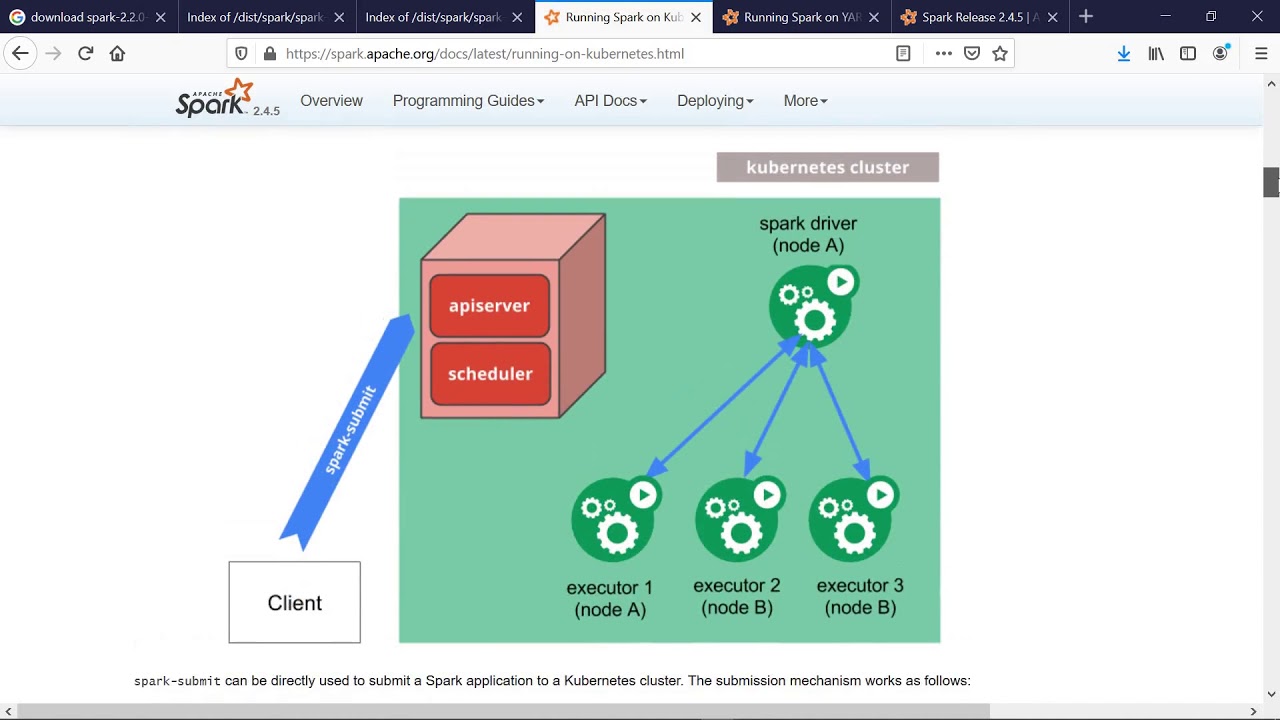This screenshot has width=1280, height=720.
Task: Close the Spark Release 2.4.5 tab
Action: (x=1052, y=17)
